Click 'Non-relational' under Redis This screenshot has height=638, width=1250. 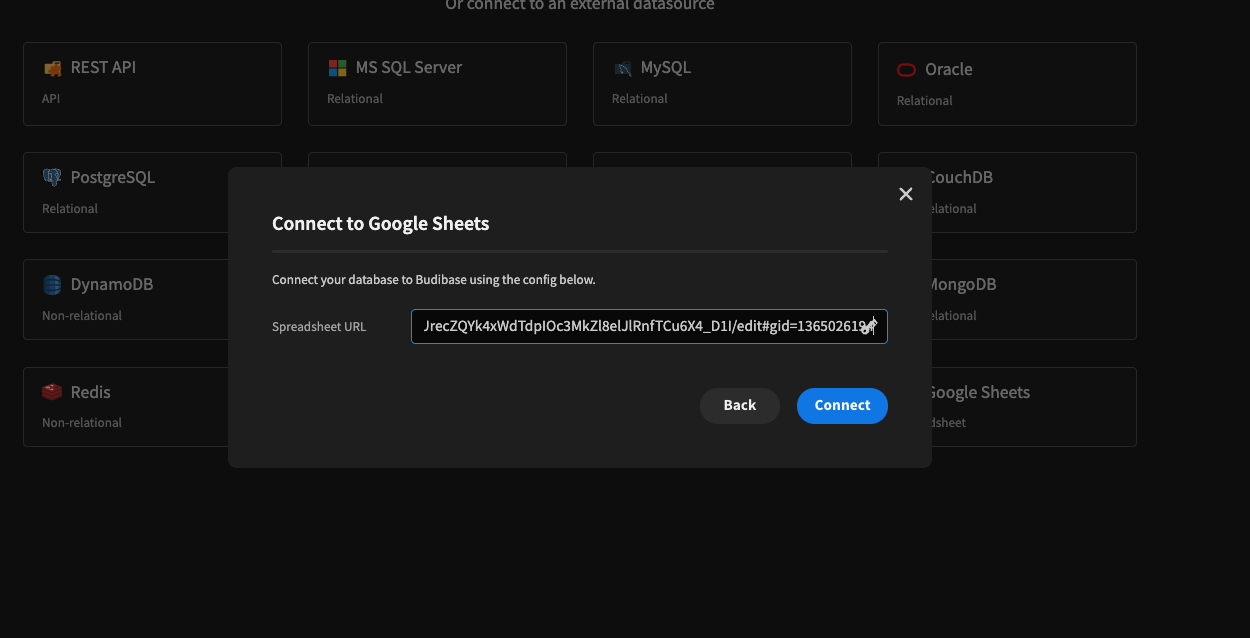pyautogui.click(x=82, y=422)
